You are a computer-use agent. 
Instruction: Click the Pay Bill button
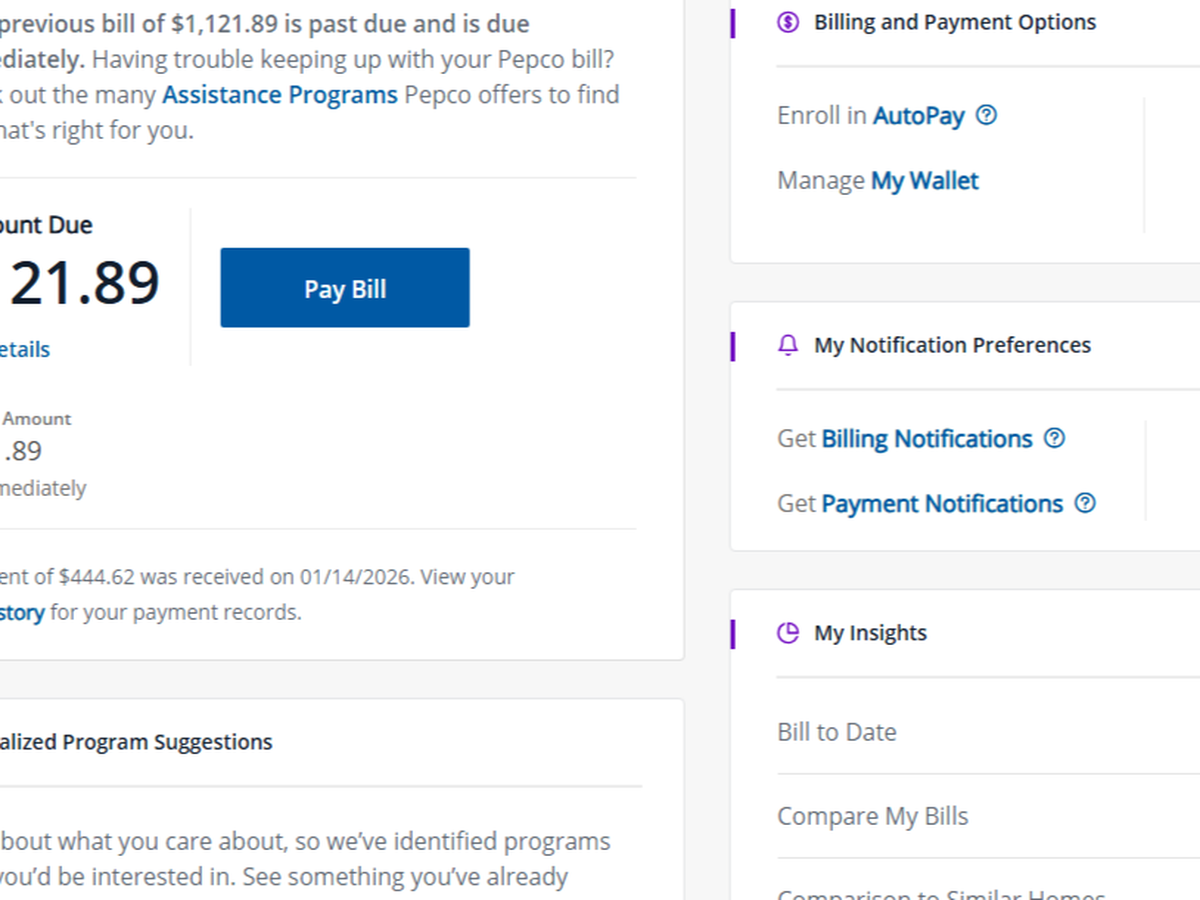coord(344,288)
